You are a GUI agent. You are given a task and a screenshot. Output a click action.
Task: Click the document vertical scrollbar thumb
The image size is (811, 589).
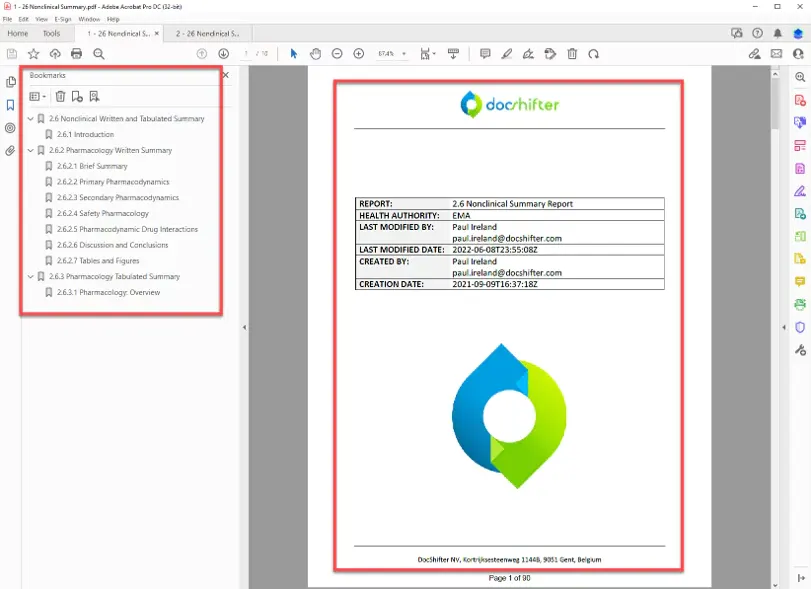point(775,104)
